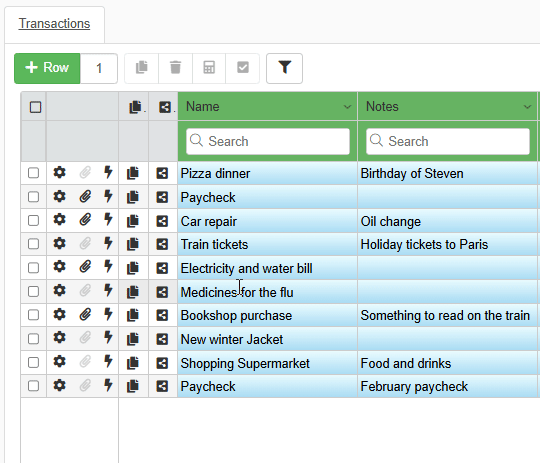
Task: Check the New winter Jacket checkbox
Action: (33, 339)
